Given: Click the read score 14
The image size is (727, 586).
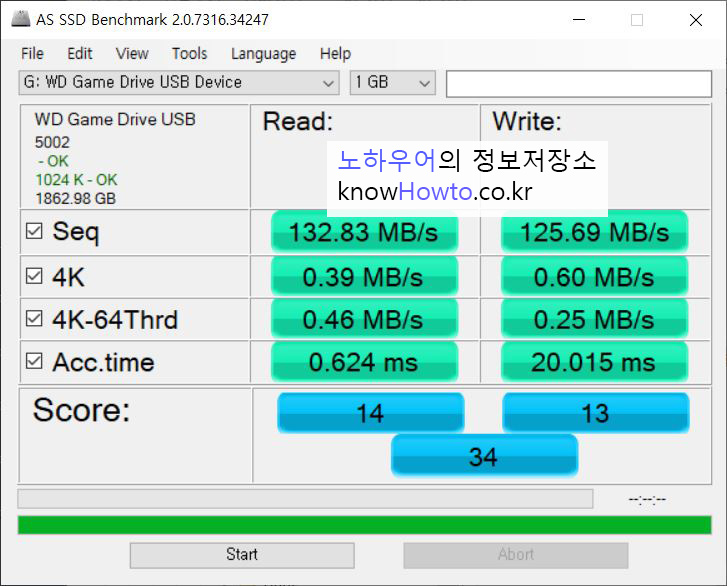Looking at the screenshot, I should point(370,413).
